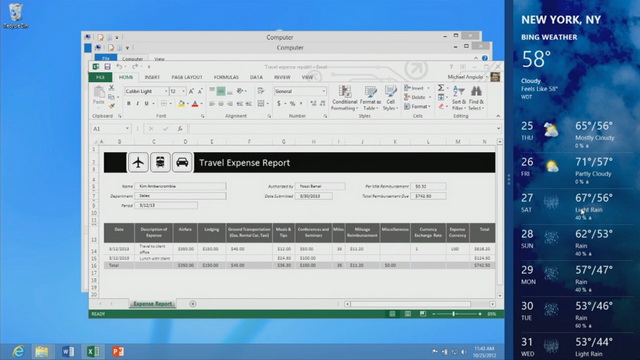
Task: Open Excel Help question mark
Action: pos(451,67)
